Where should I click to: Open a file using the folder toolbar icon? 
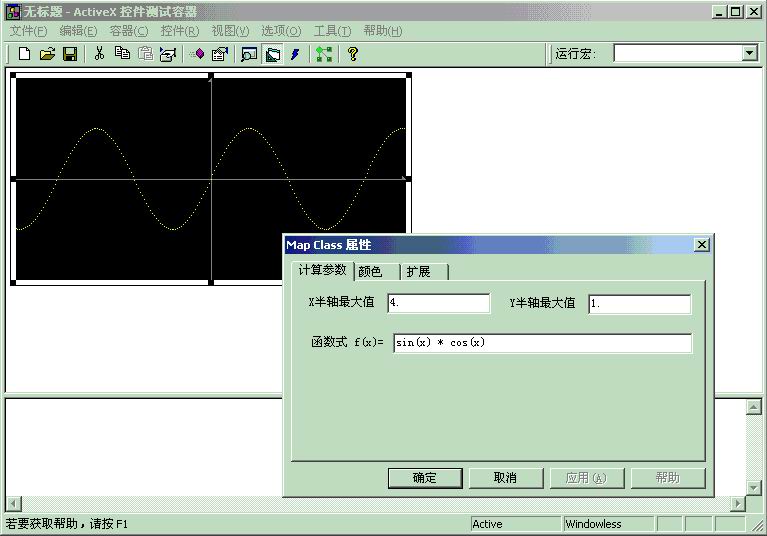pyautogui.click(x=47, y=54)
